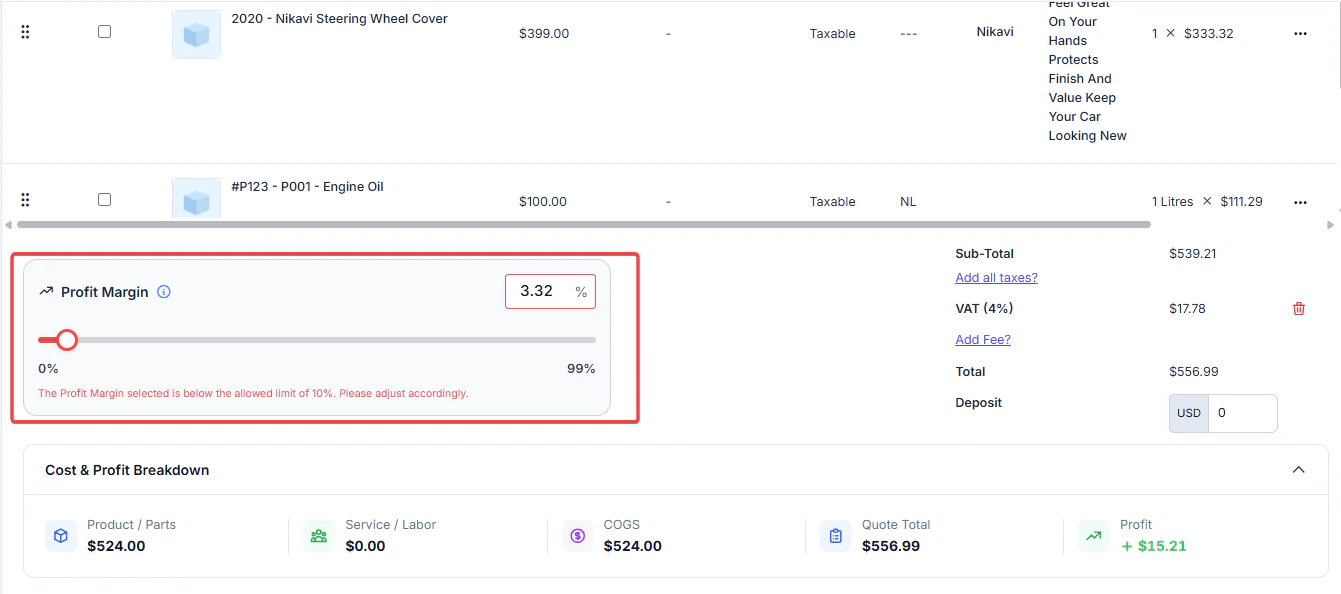Click the Product / Parts cube icon

[61, 536]
